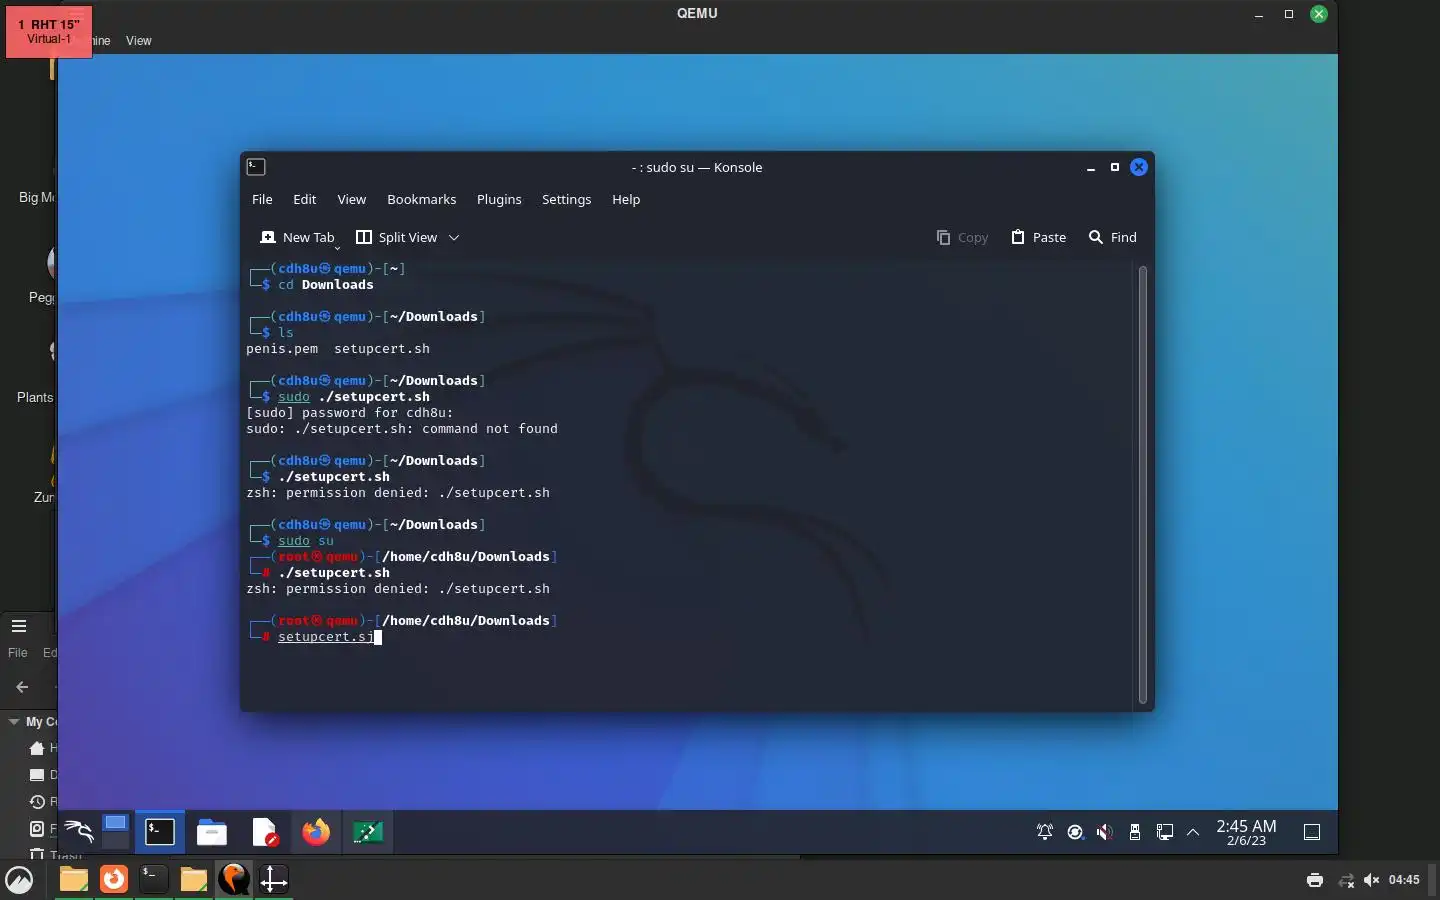Viewport: 1440px width, 900px height.
Task: Open the QEMU window's View menu
Action: 139,41
